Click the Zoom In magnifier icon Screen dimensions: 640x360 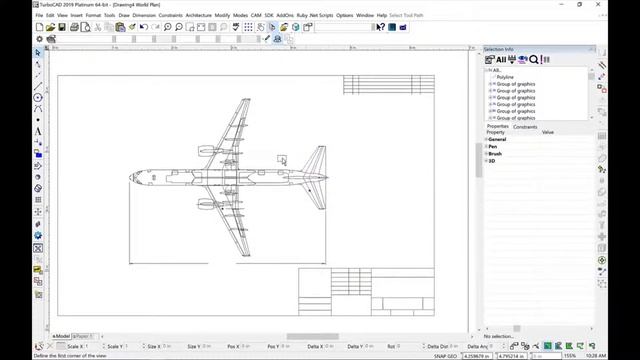pyautogui.click(x=167, y=27)
